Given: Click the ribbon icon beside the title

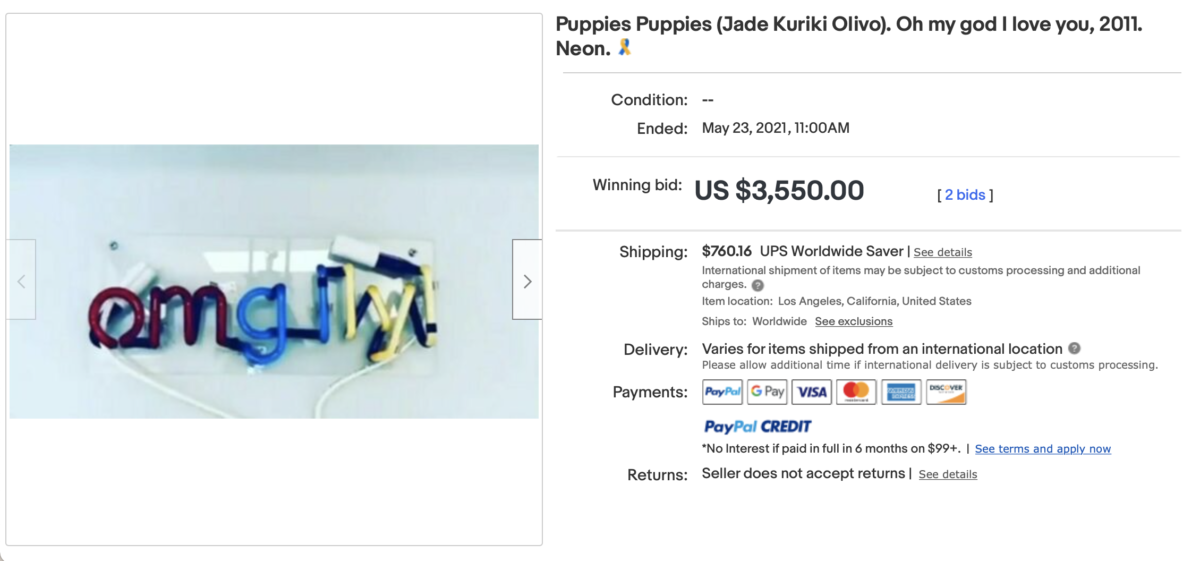Looking at the screenshot, I should 625,47.
